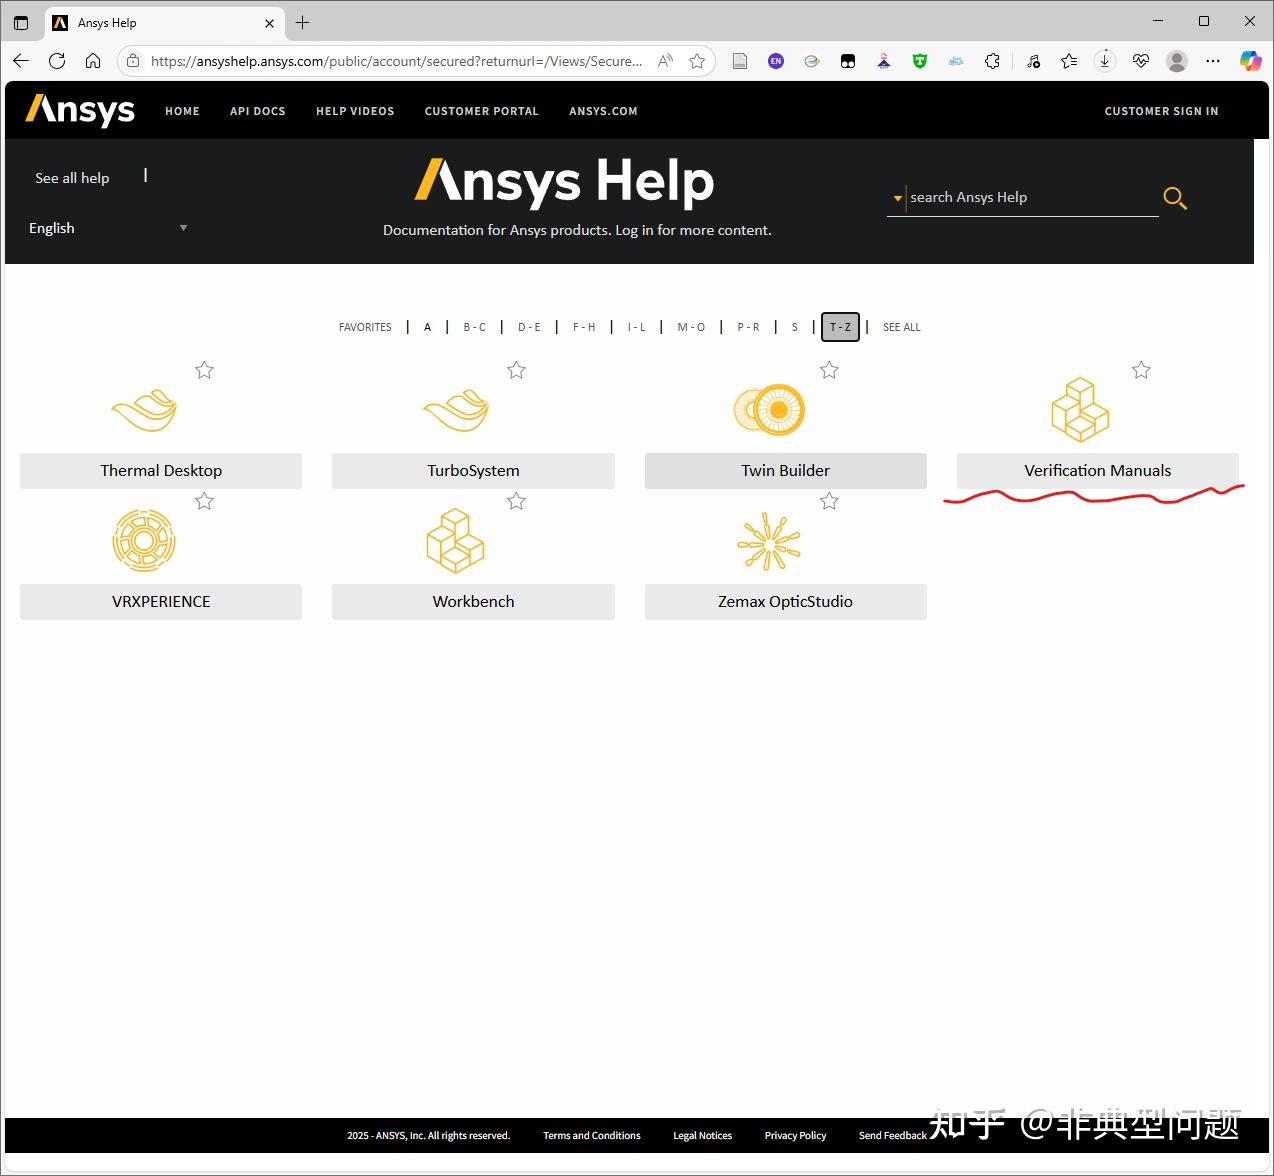Image resolution: width=1274 pixels, height=1176 pixels.
Task: Select the FAVORITES filter tab
Action: pyautogui.click(x=365, y=327)
